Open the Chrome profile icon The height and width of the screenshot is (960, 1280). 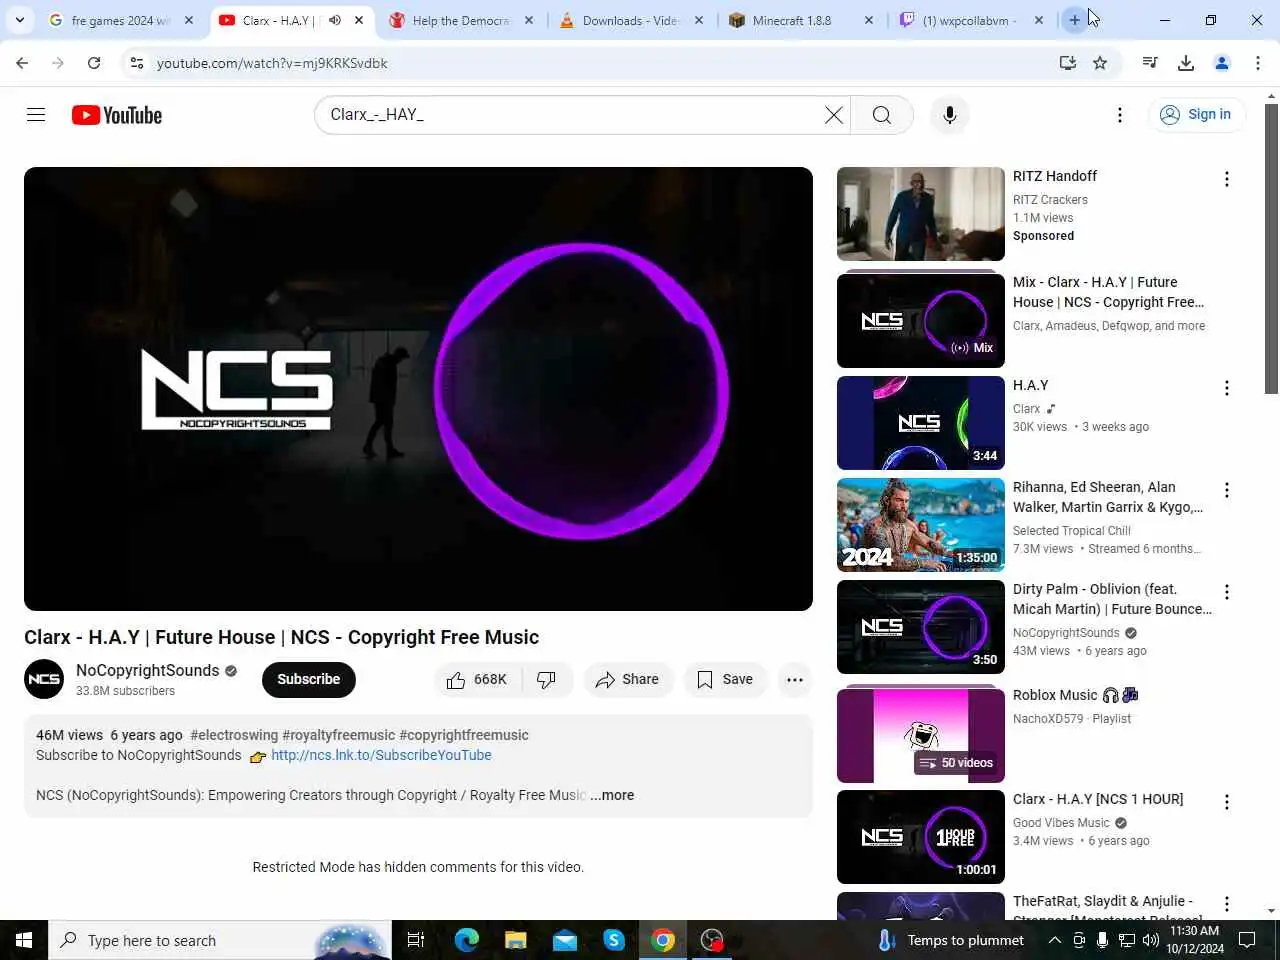point(1222,63)
